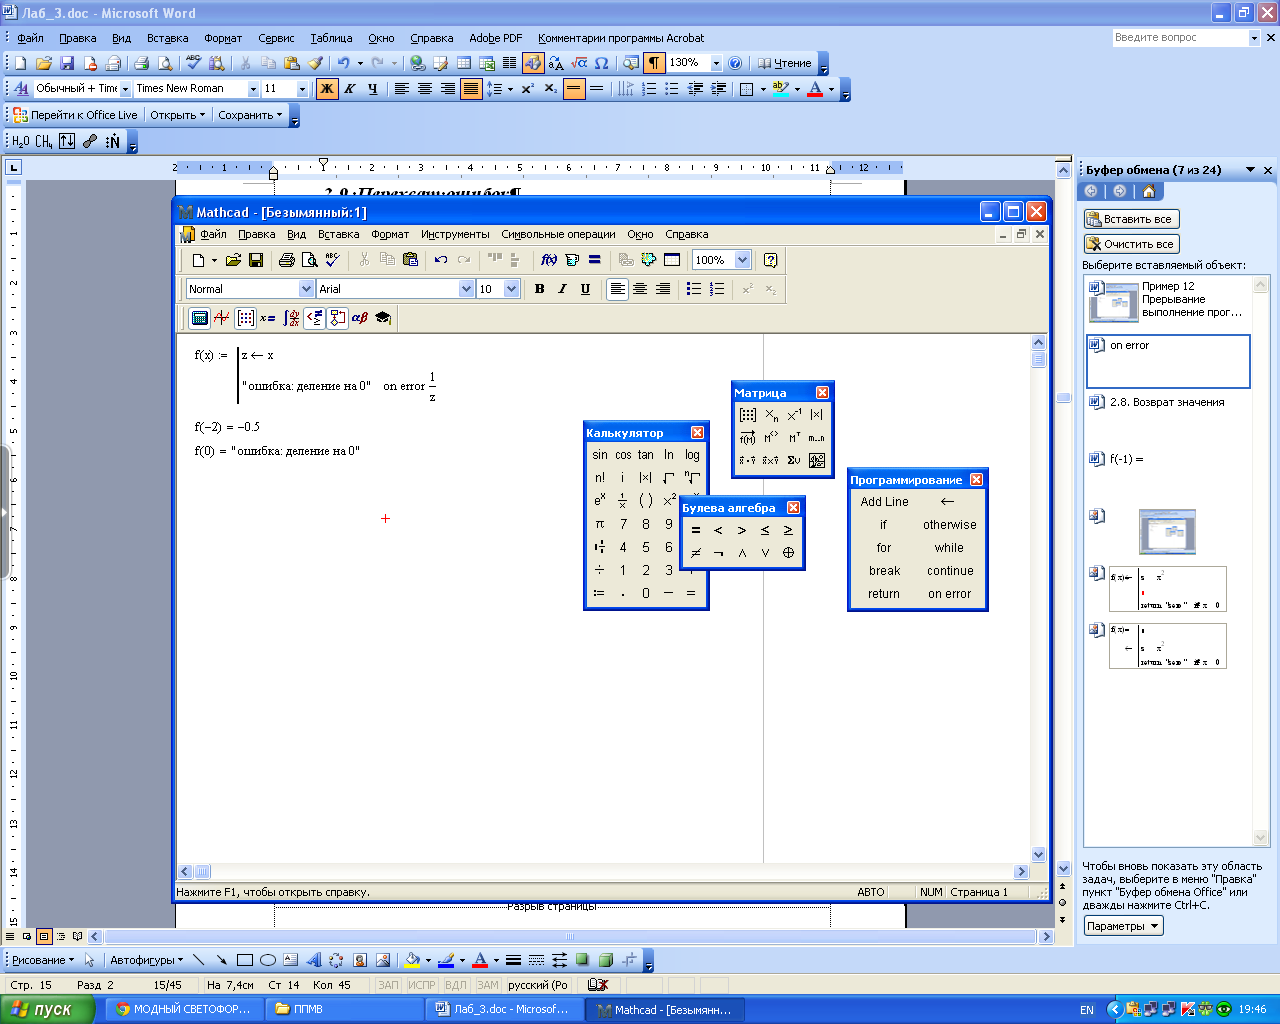1280x1024 pixels.
Task: Insert not-equal operator from Boolean palette
Action: (x=696, y=553)
